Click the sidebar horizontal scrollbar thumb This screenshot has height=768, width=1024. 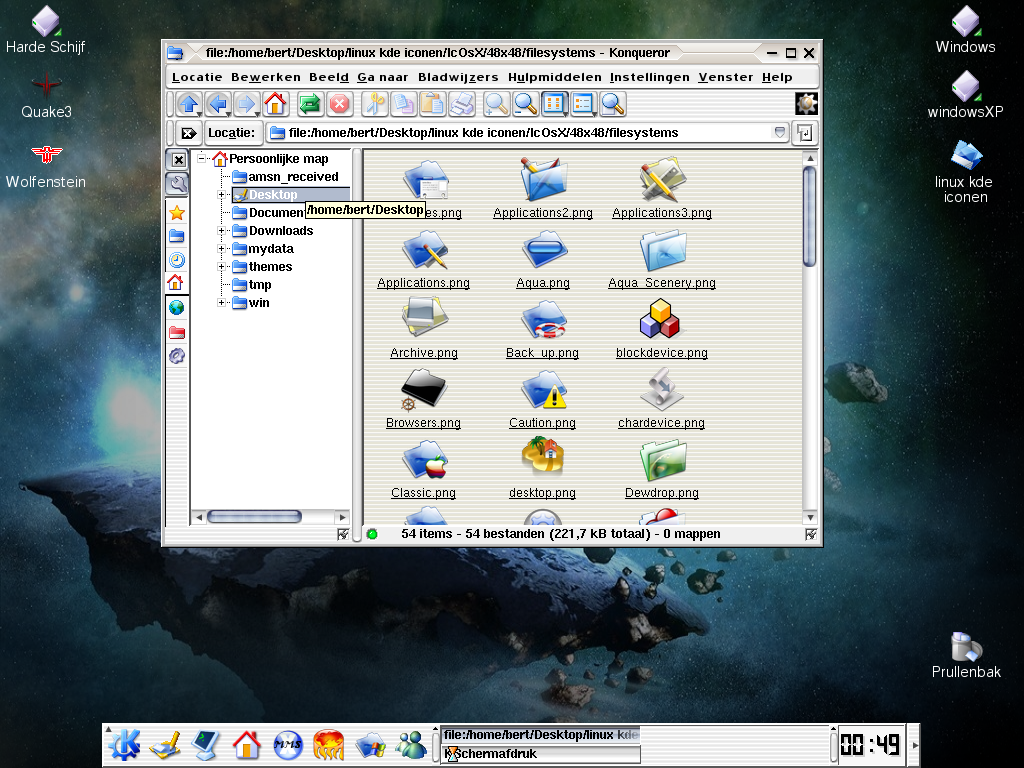(254, 517)
